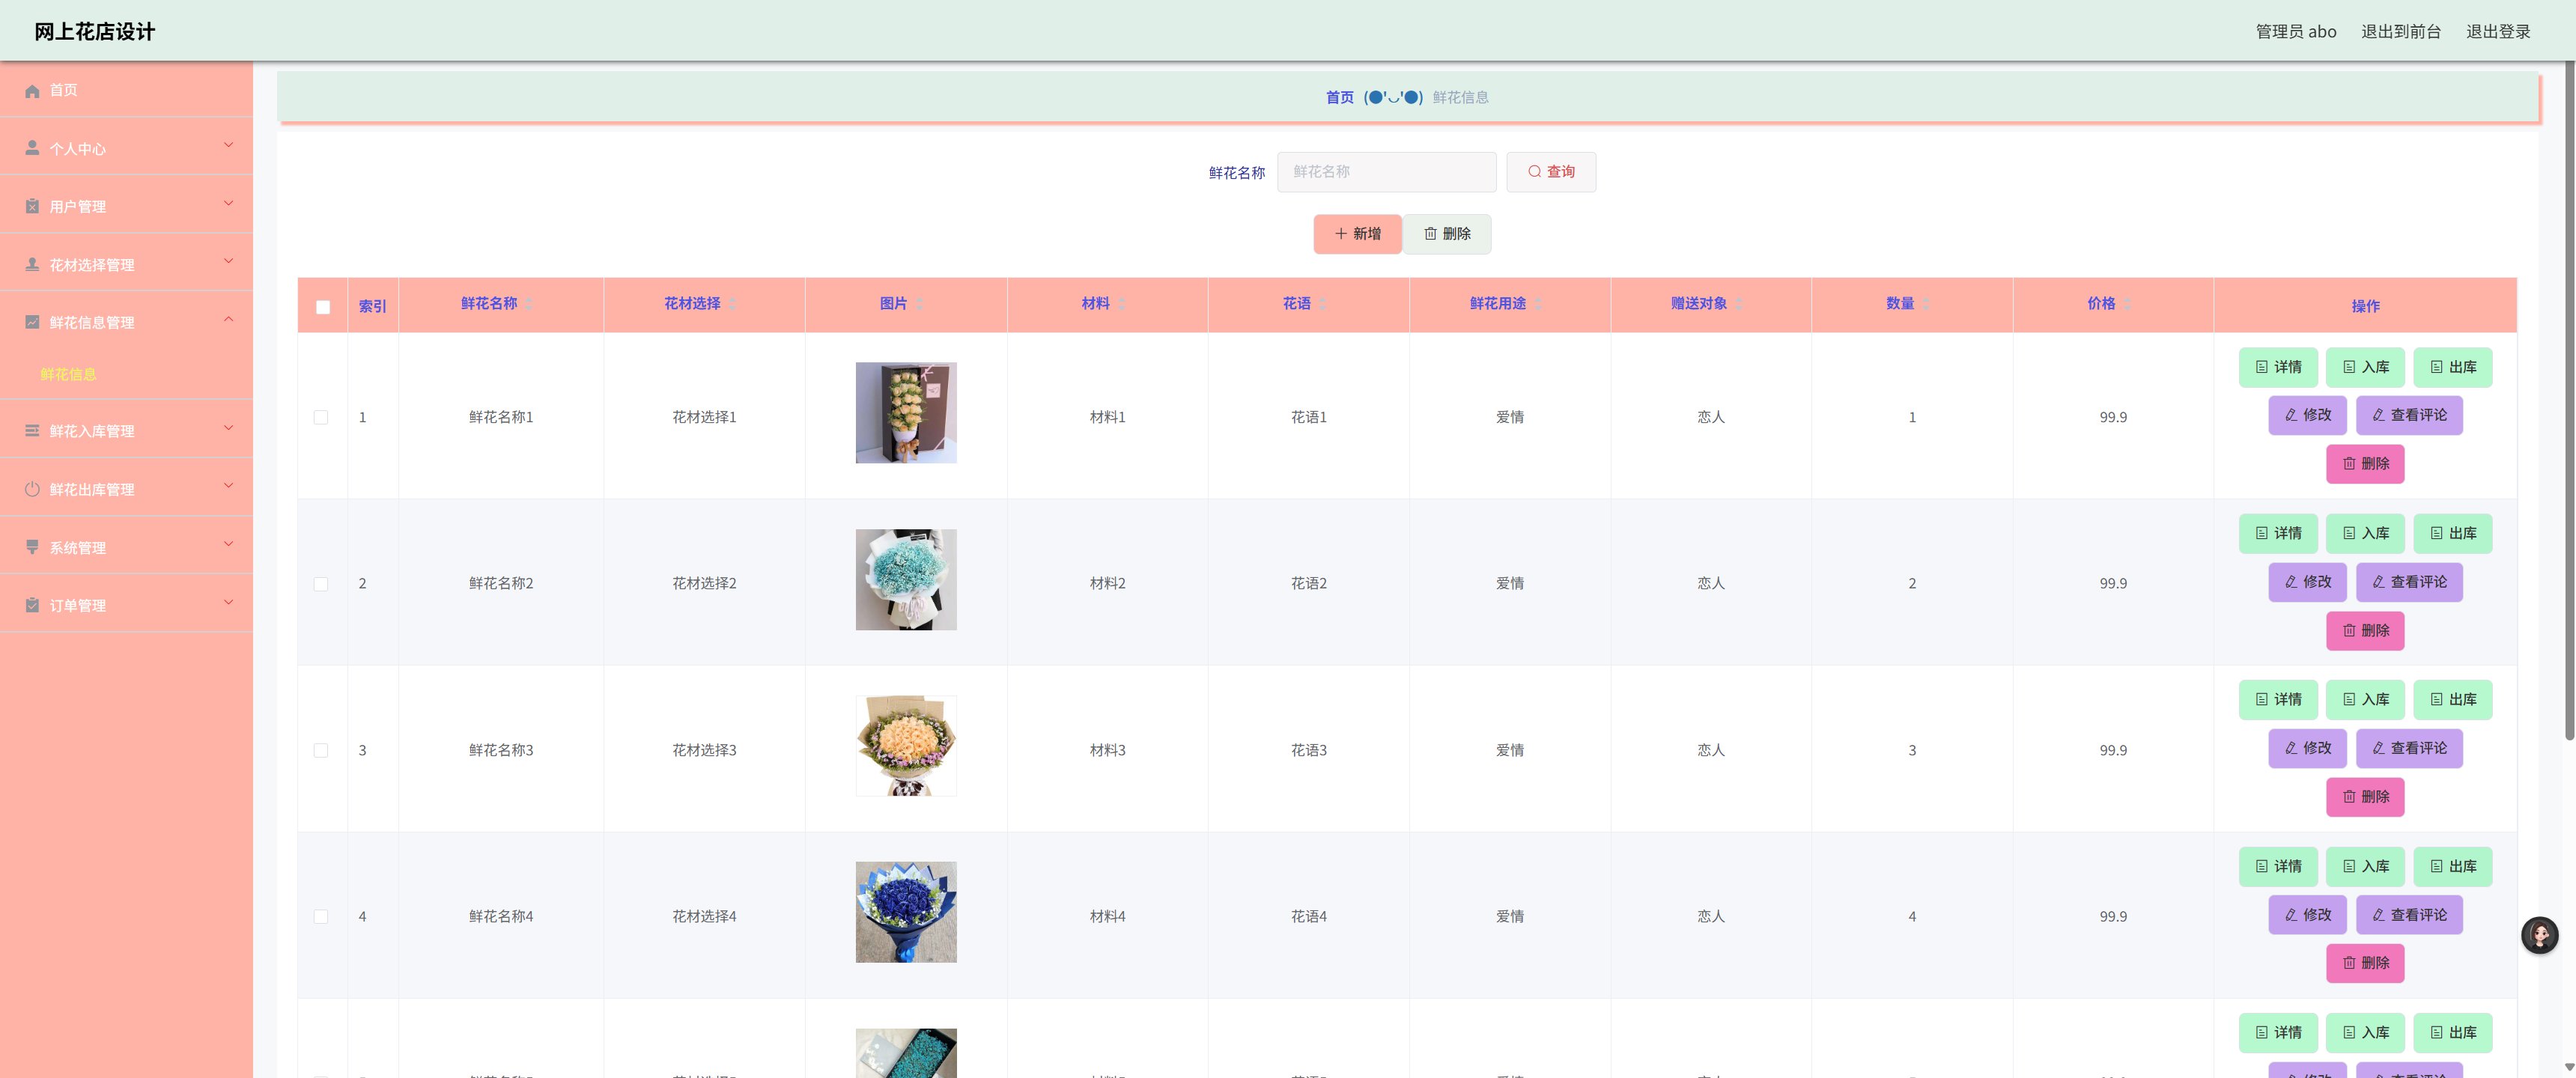
Task: Collapse the 鲜花信息管理 menu section
Action: pyautogui.click(x=228, y=319)
